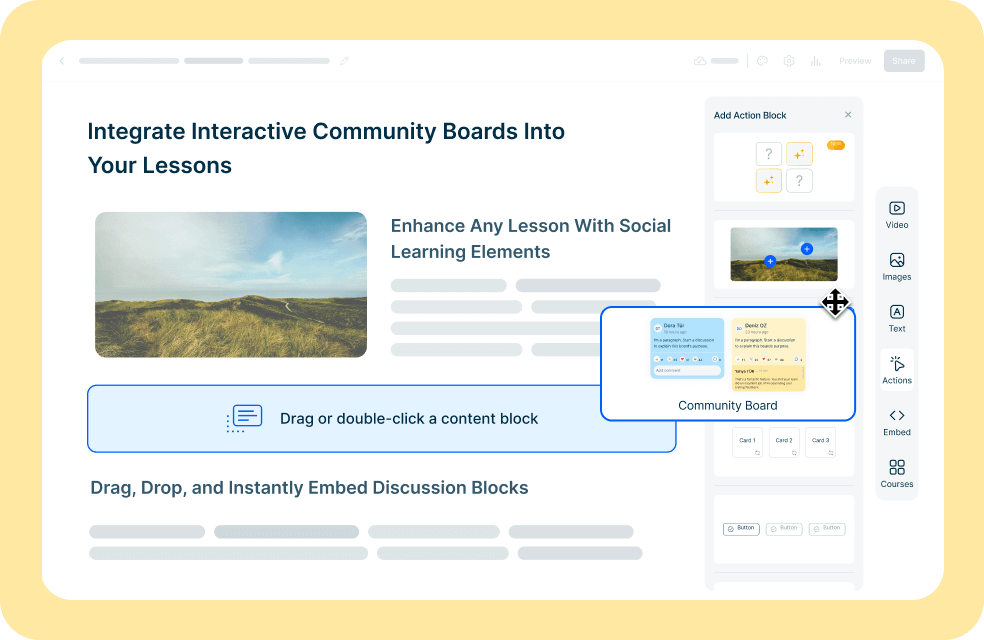Open the lesson Preview
Screen dimensions: 984x640
[855, 60]
